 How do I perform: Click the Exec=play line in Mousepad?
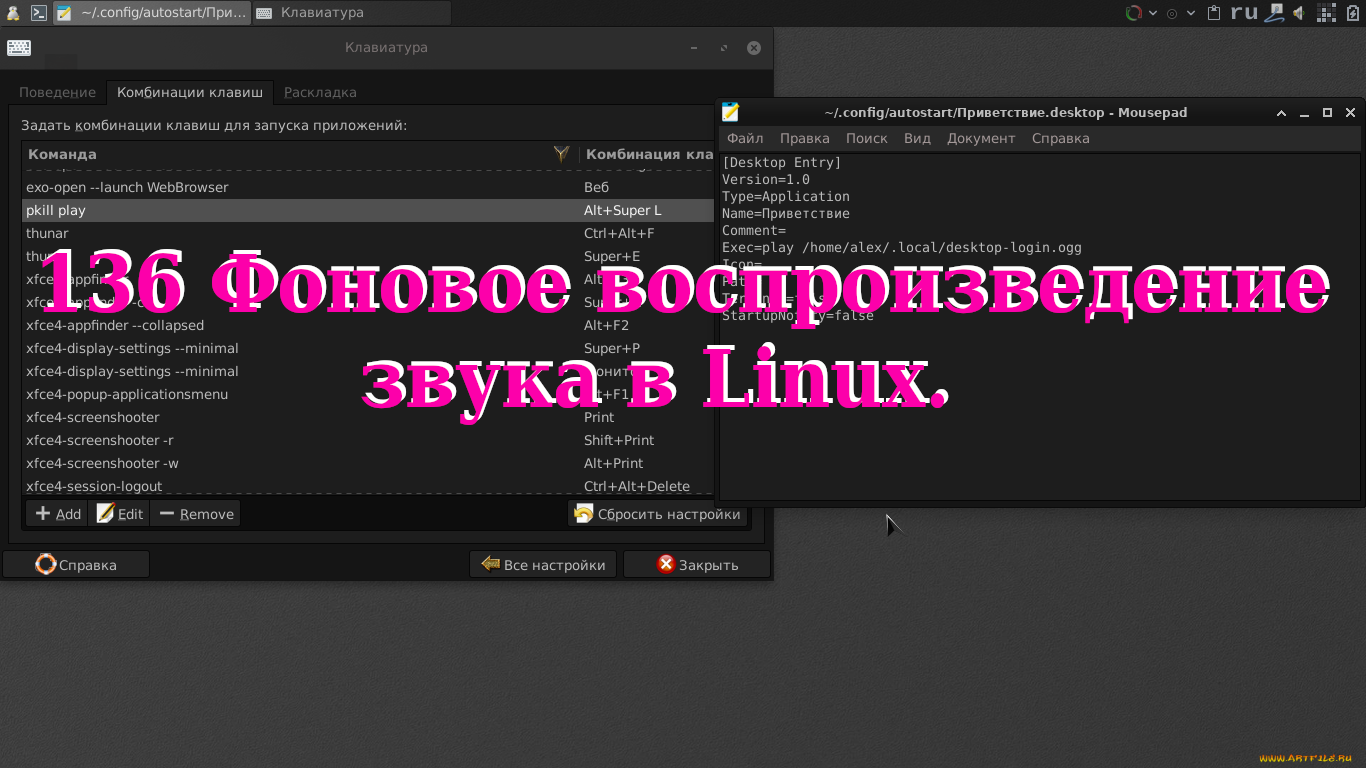(902, 247)
